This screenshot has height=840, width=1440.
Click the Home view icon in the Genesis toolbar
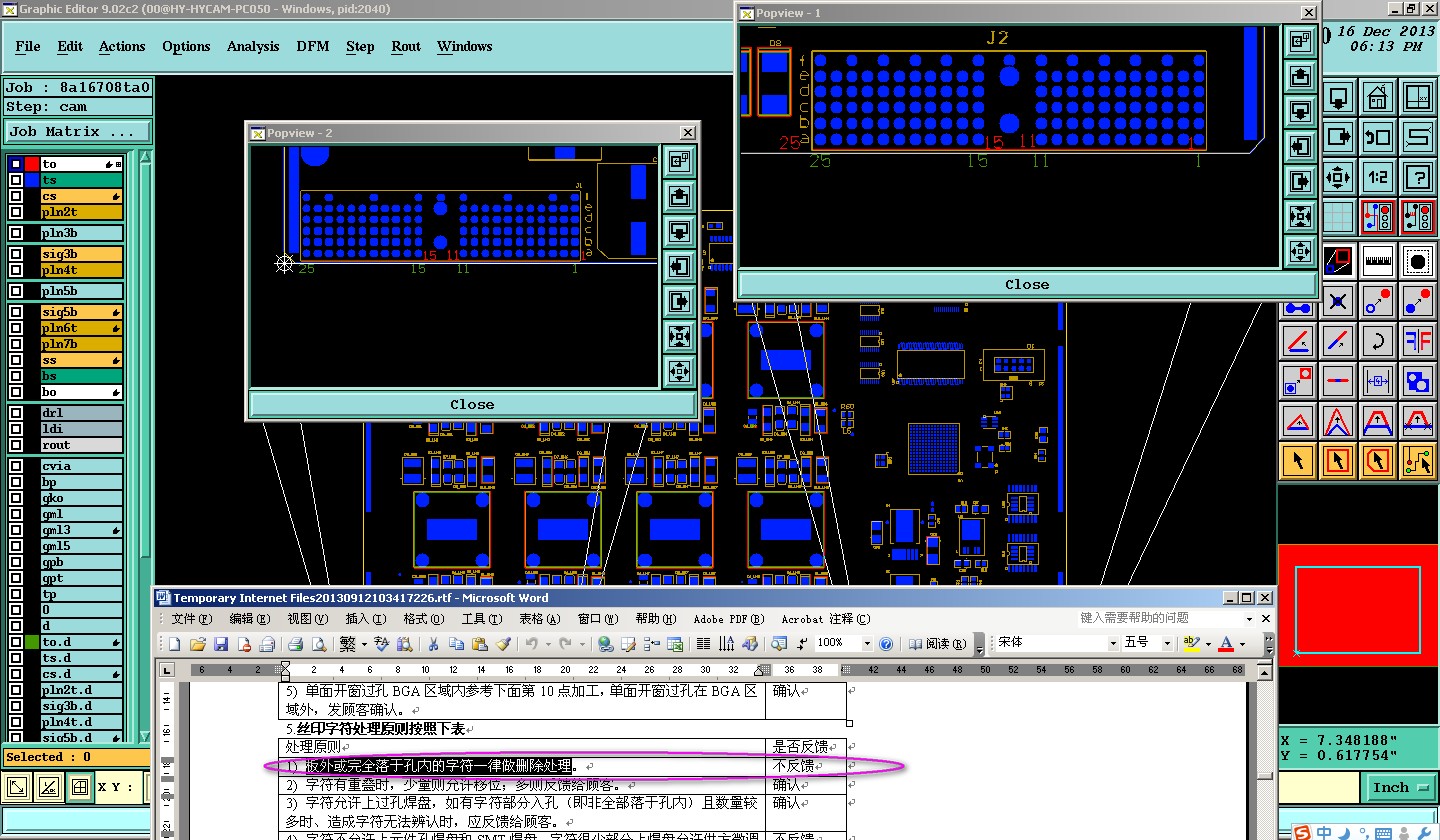(1378, 98)
